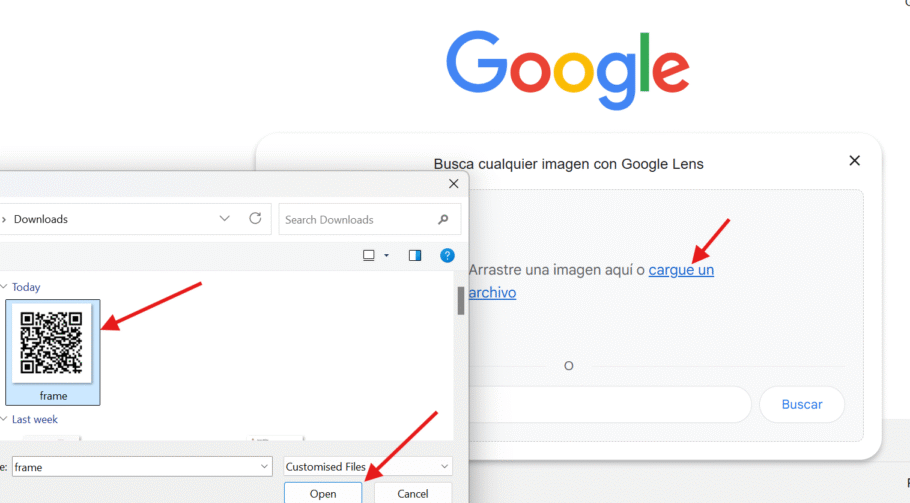Click the refresh icon beside the address bar
This screenshot has height=503, width=910.
pos(255,219)
